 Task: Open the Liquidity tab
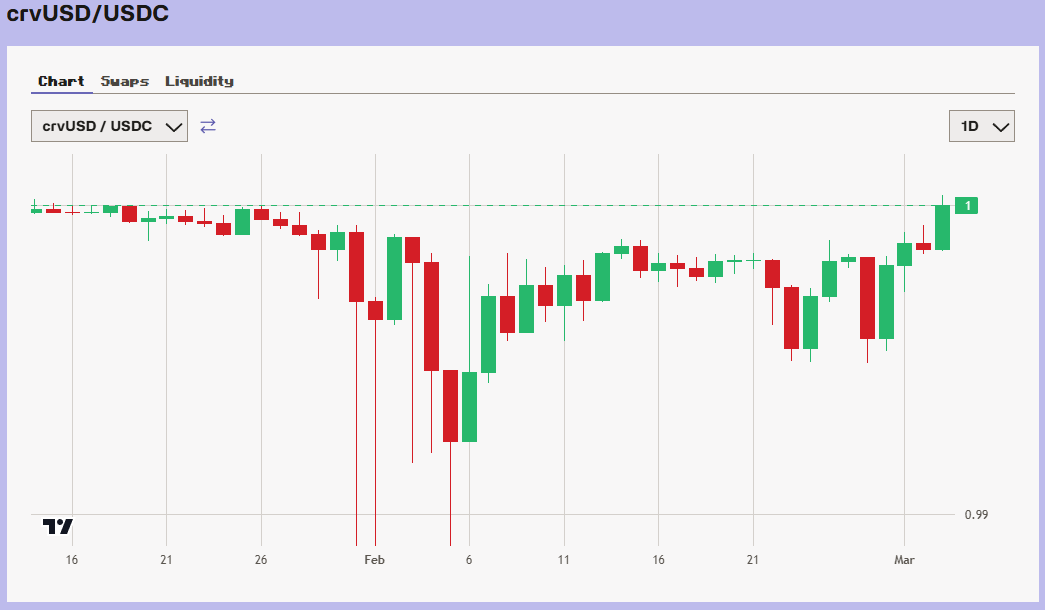[199, 81]
